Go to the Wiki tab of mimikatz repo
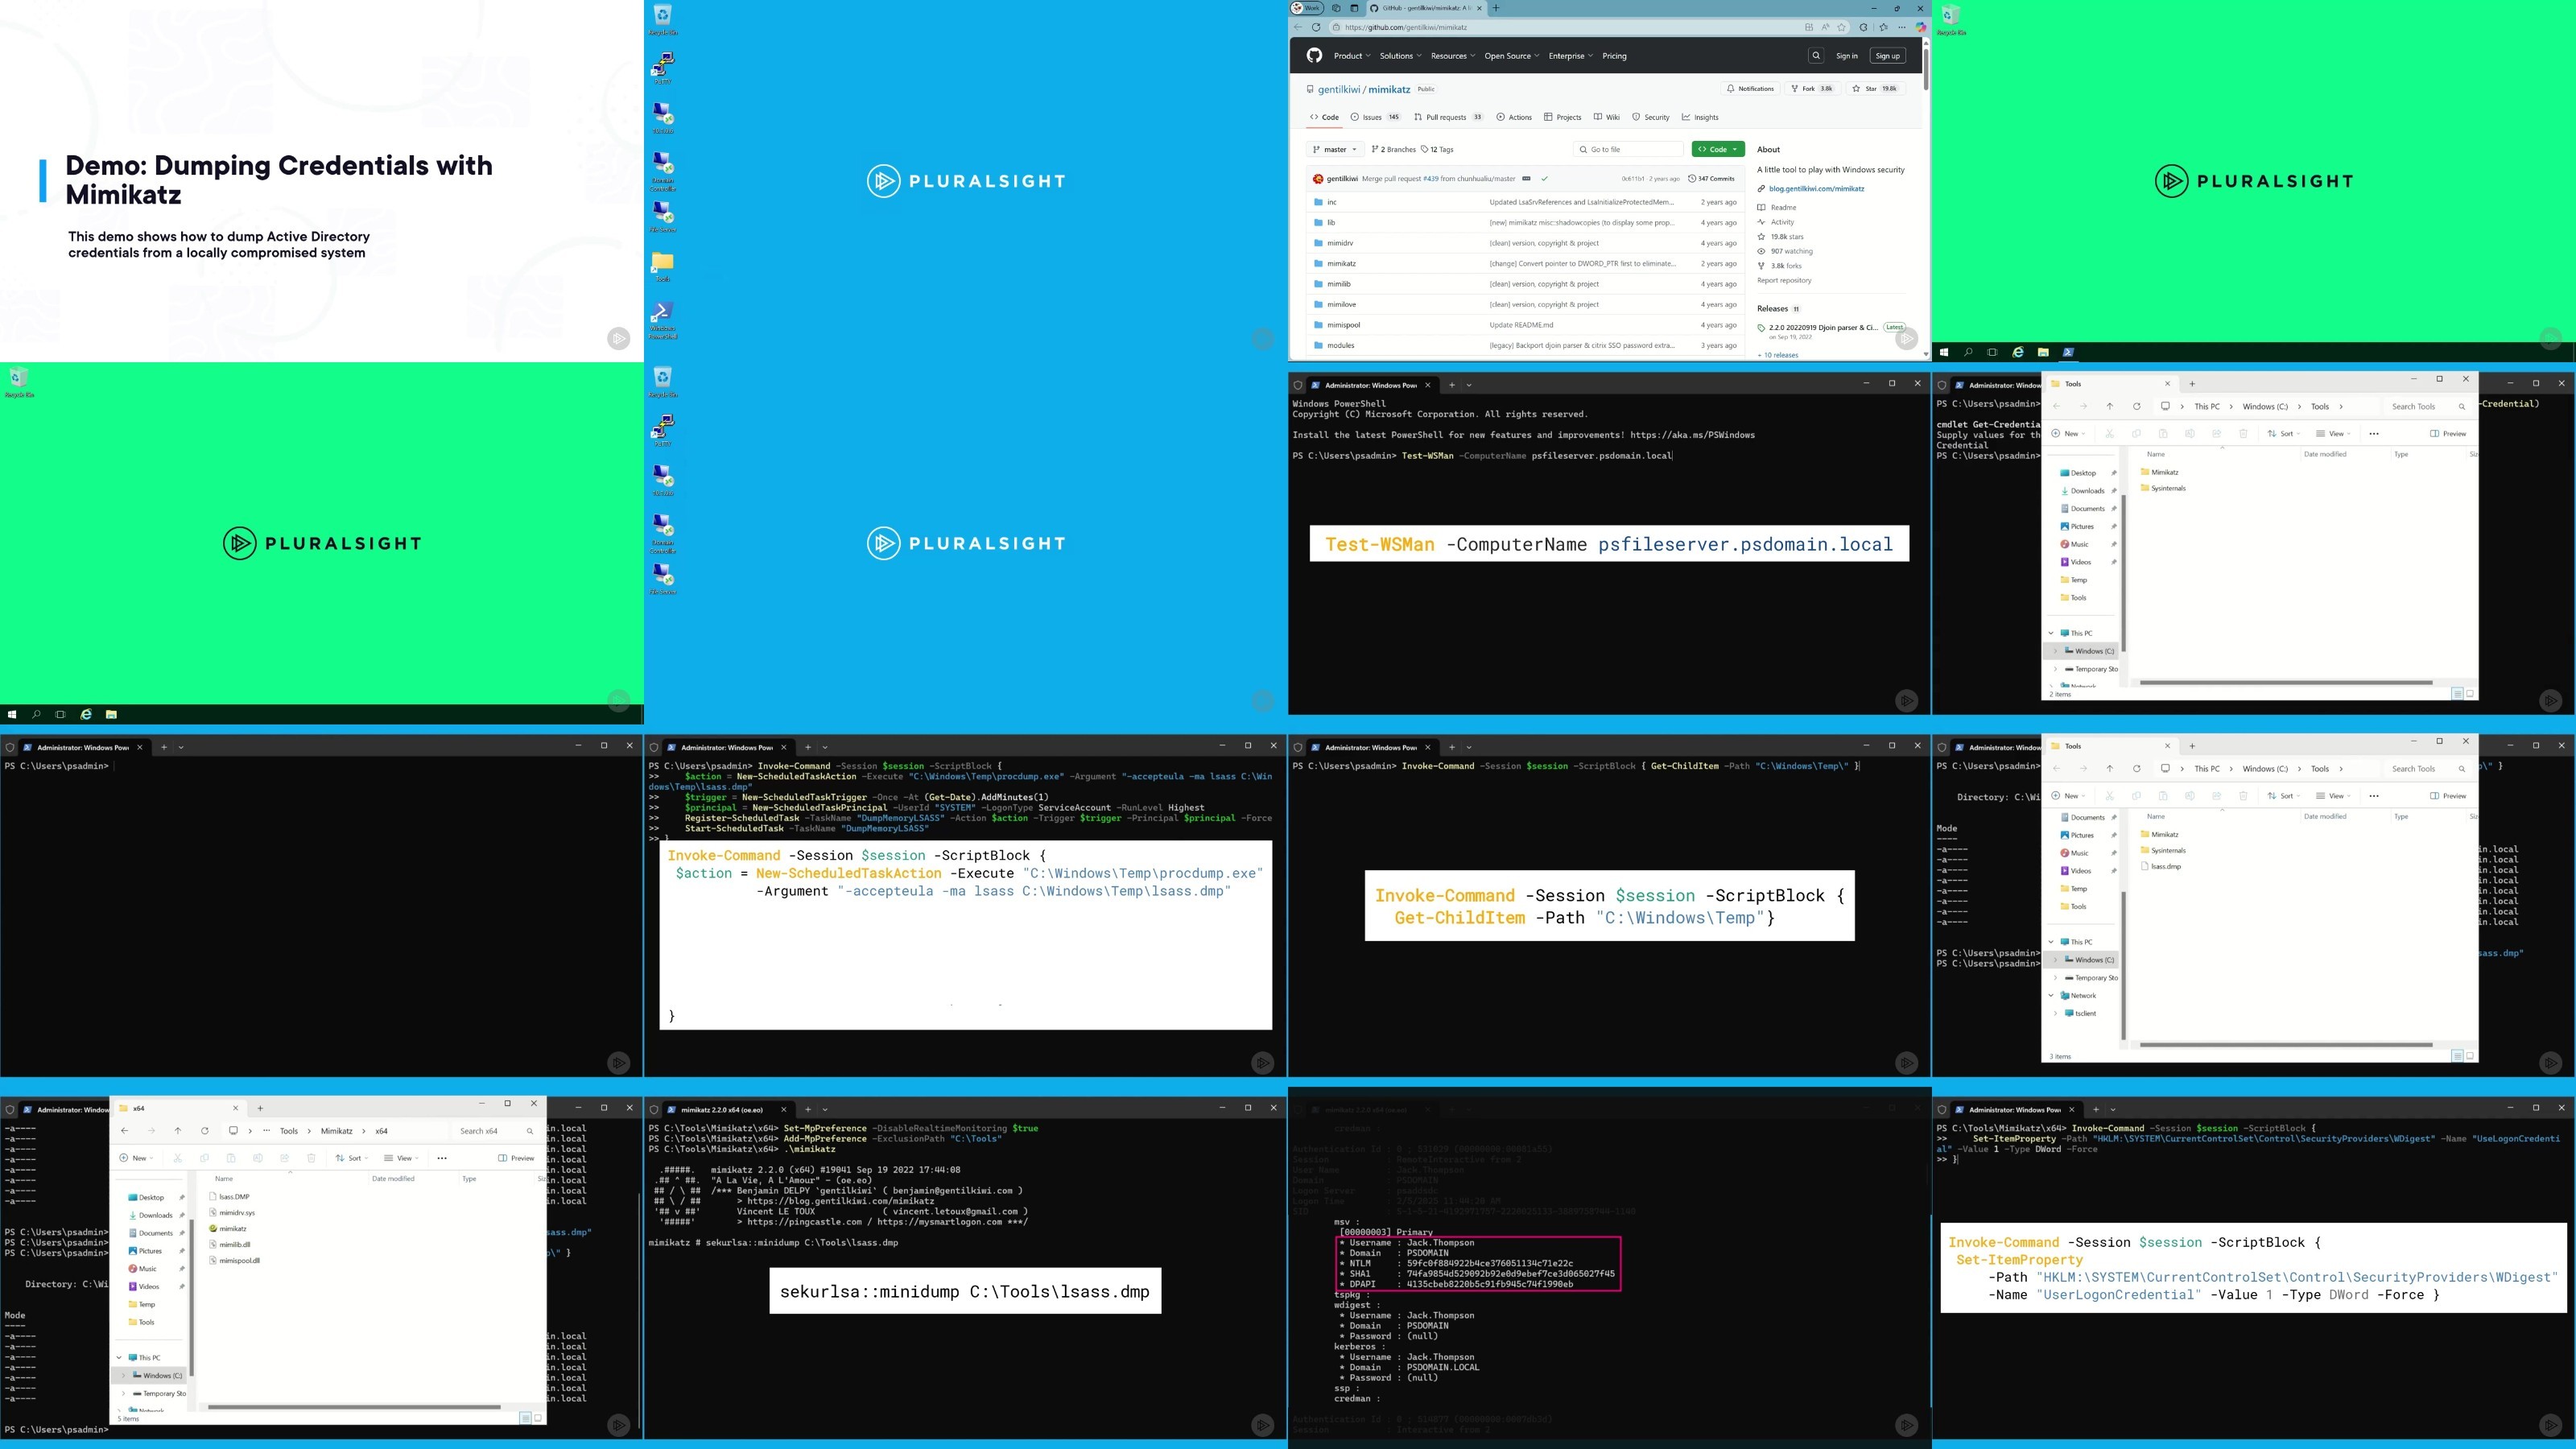 coord(1607,117)
